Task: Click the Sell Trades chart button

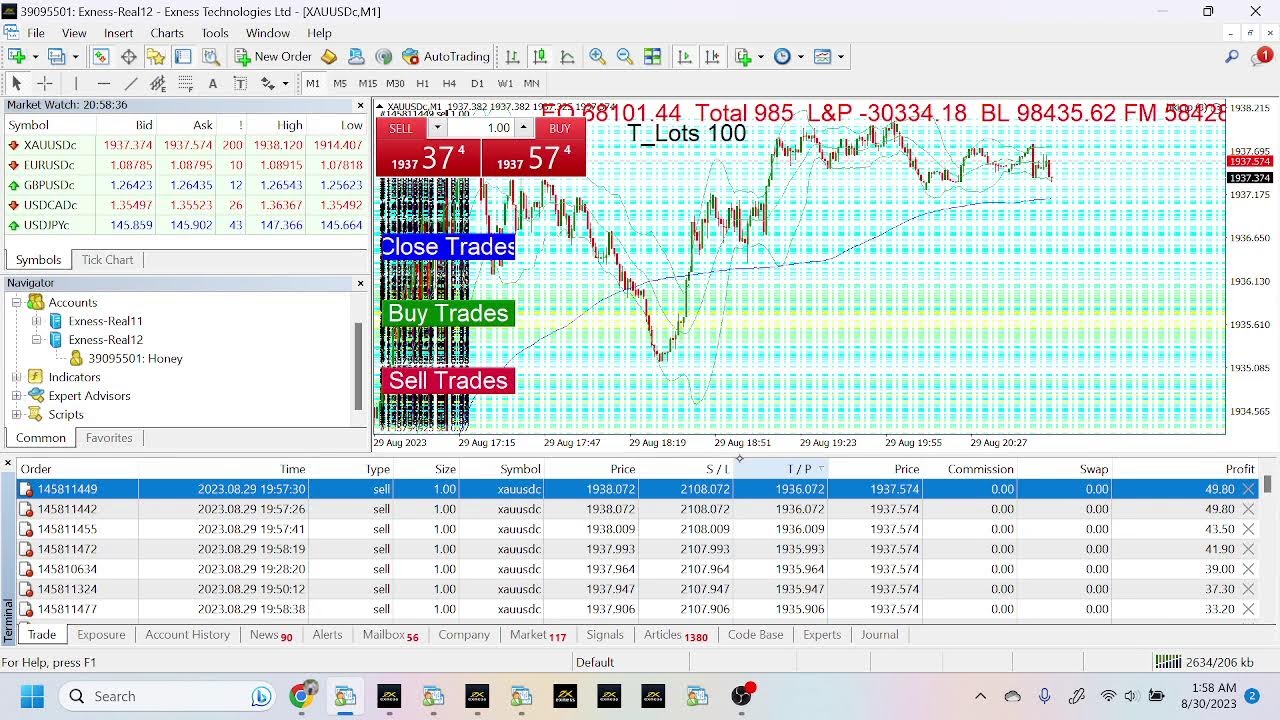Action: 448,380
